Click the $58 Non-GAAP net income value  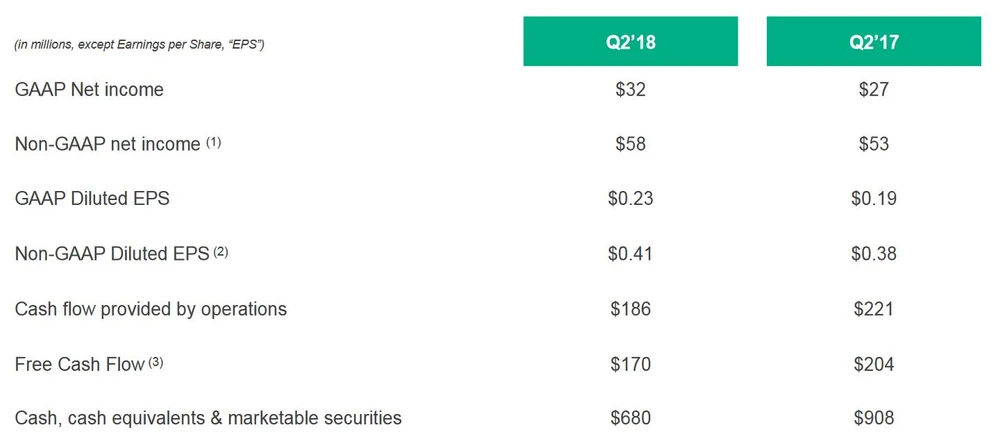click(630, 144)
